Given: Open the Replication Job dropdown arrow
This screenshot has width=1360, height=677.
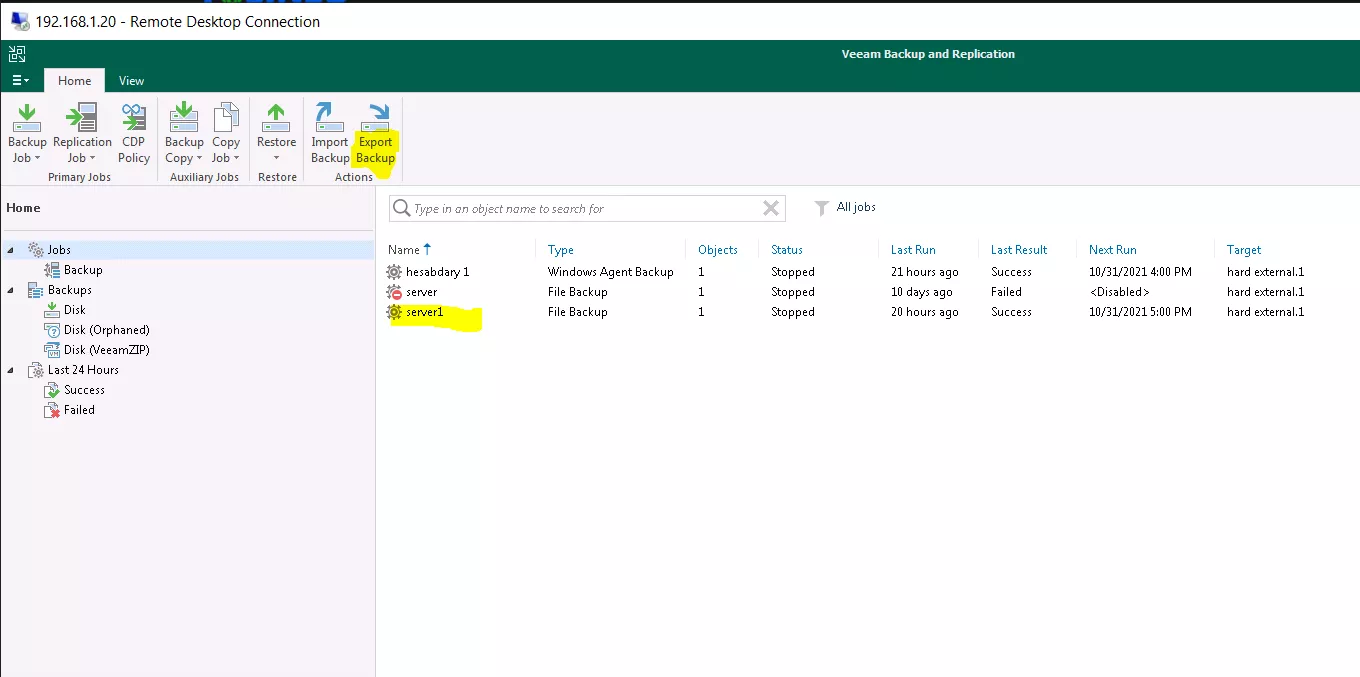Looking at the screenshot, I should 92,158.
